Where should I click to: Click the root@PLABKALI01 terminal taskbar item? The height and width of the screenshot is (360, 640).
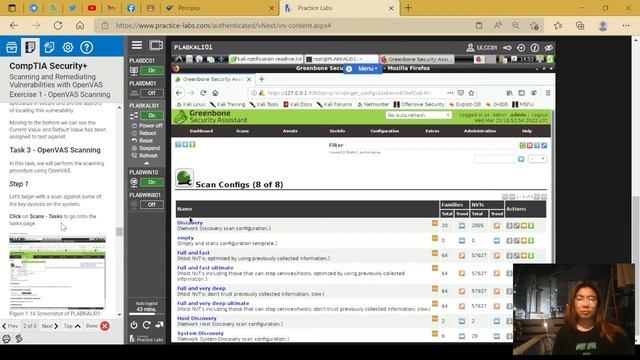pos(341,59)
